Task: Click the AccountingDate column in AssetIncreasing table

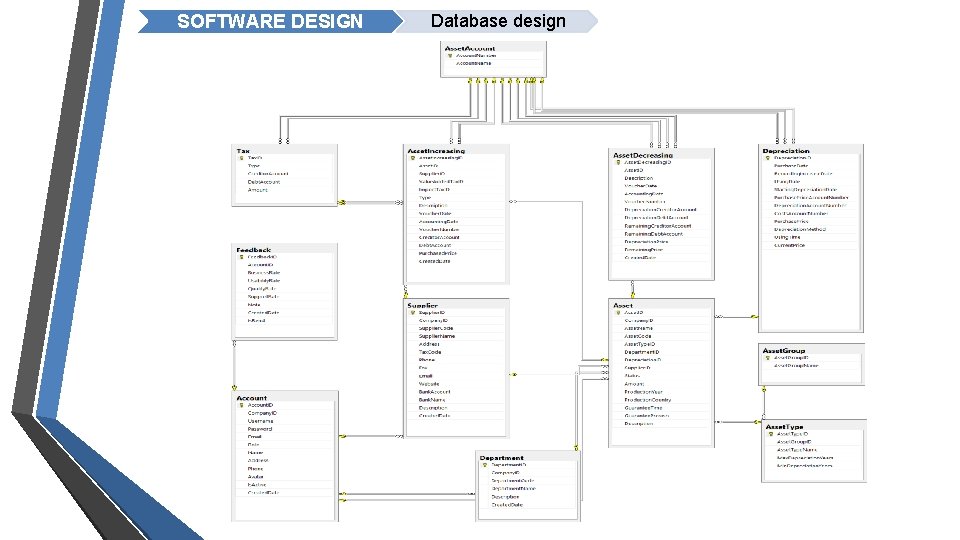Action: tap(438, 222)
